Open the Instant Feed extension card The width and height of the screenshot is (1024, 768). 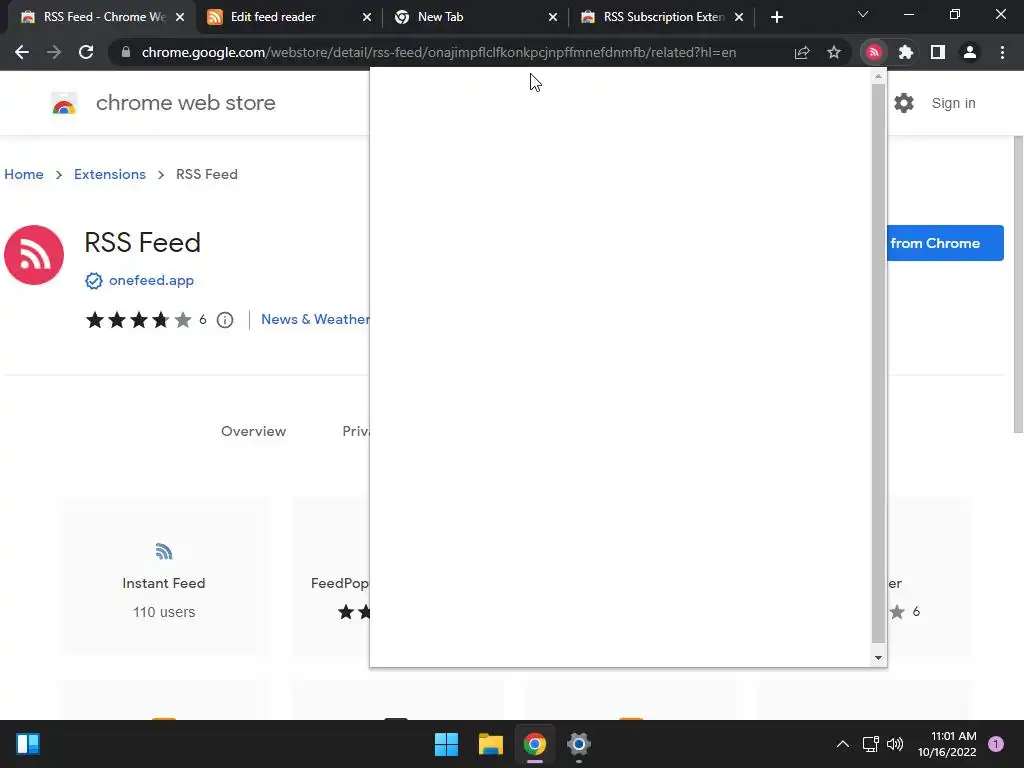click(x=164, y=577)
